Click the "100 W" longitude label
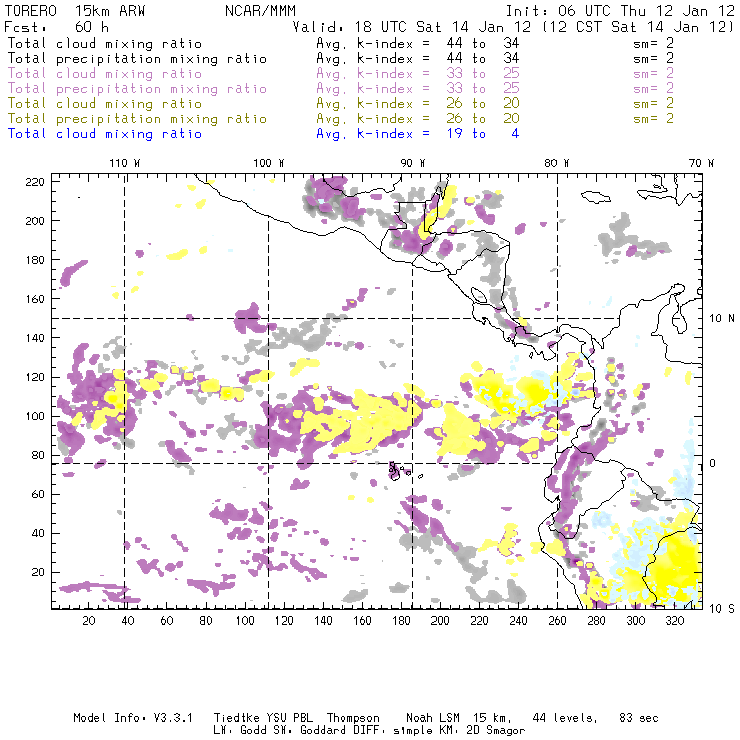The image size is (740, 740). [269, 163]
